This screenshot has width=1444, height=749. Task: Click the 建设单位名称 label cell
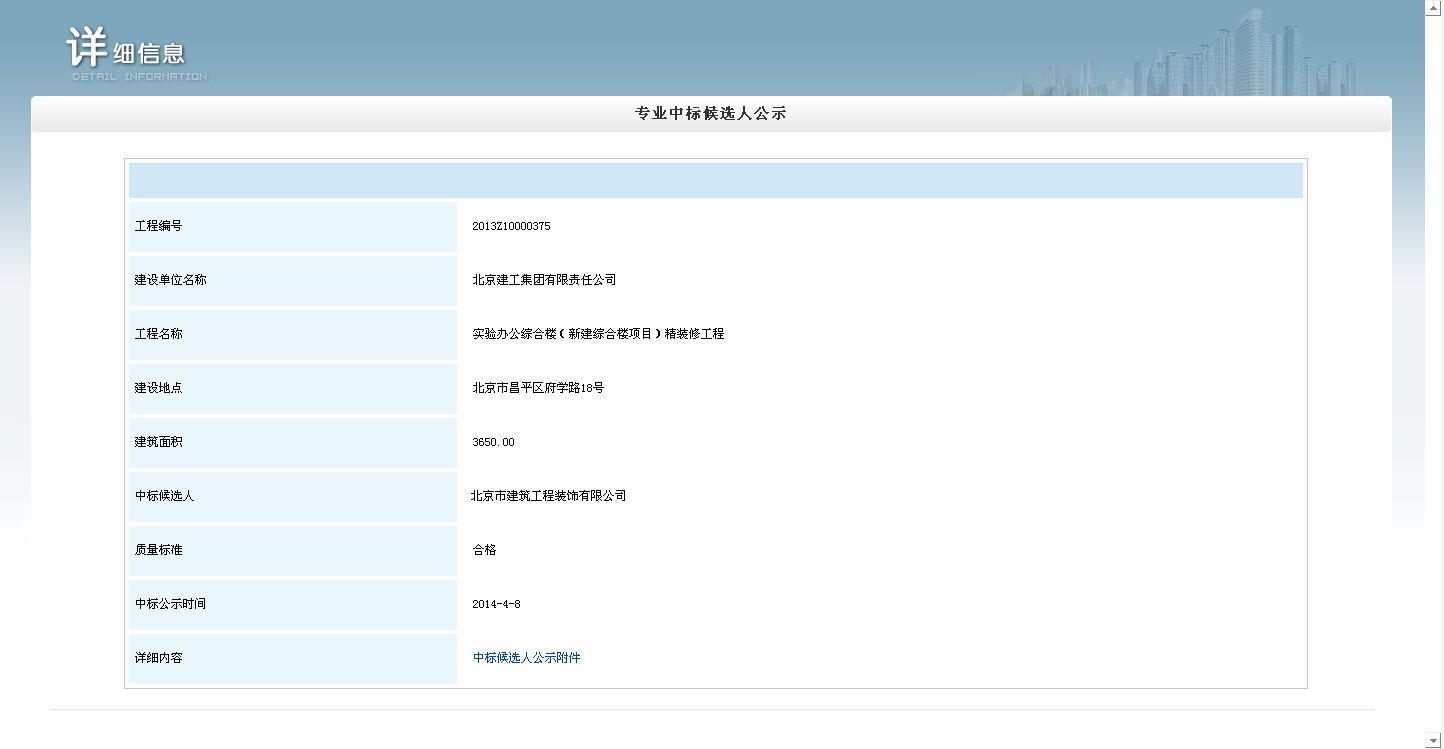[292, 281]
